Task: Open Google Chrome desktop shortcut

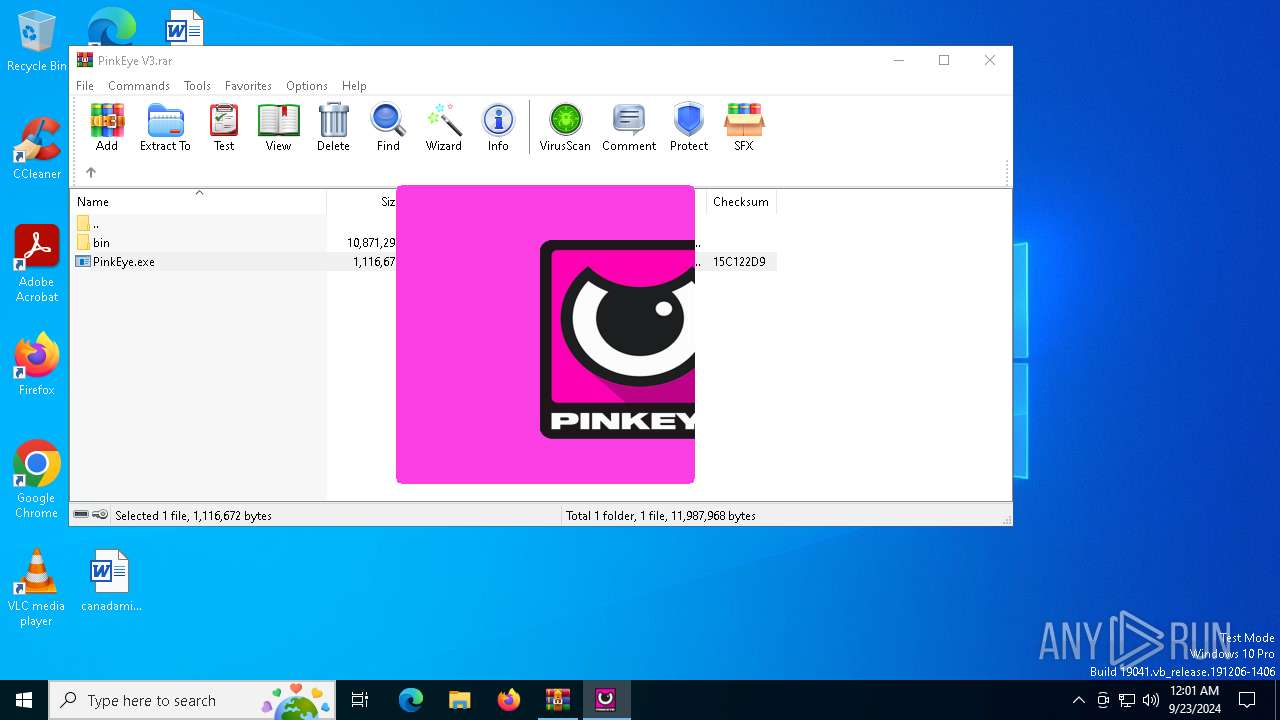Action: pyautogui.click(x=36, y=480)
